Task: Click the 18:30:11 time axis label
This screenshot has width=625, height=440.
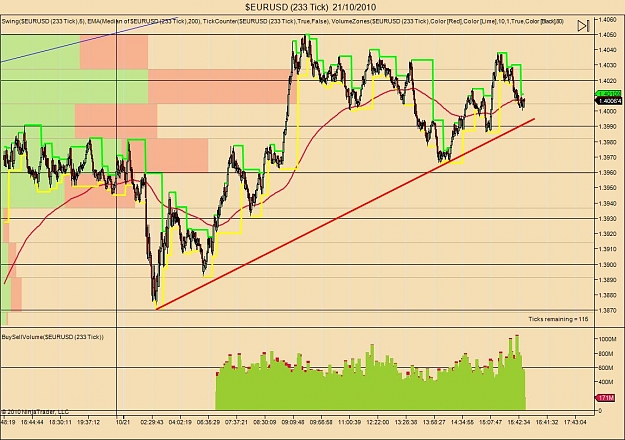Action: (x=61, y=422)
